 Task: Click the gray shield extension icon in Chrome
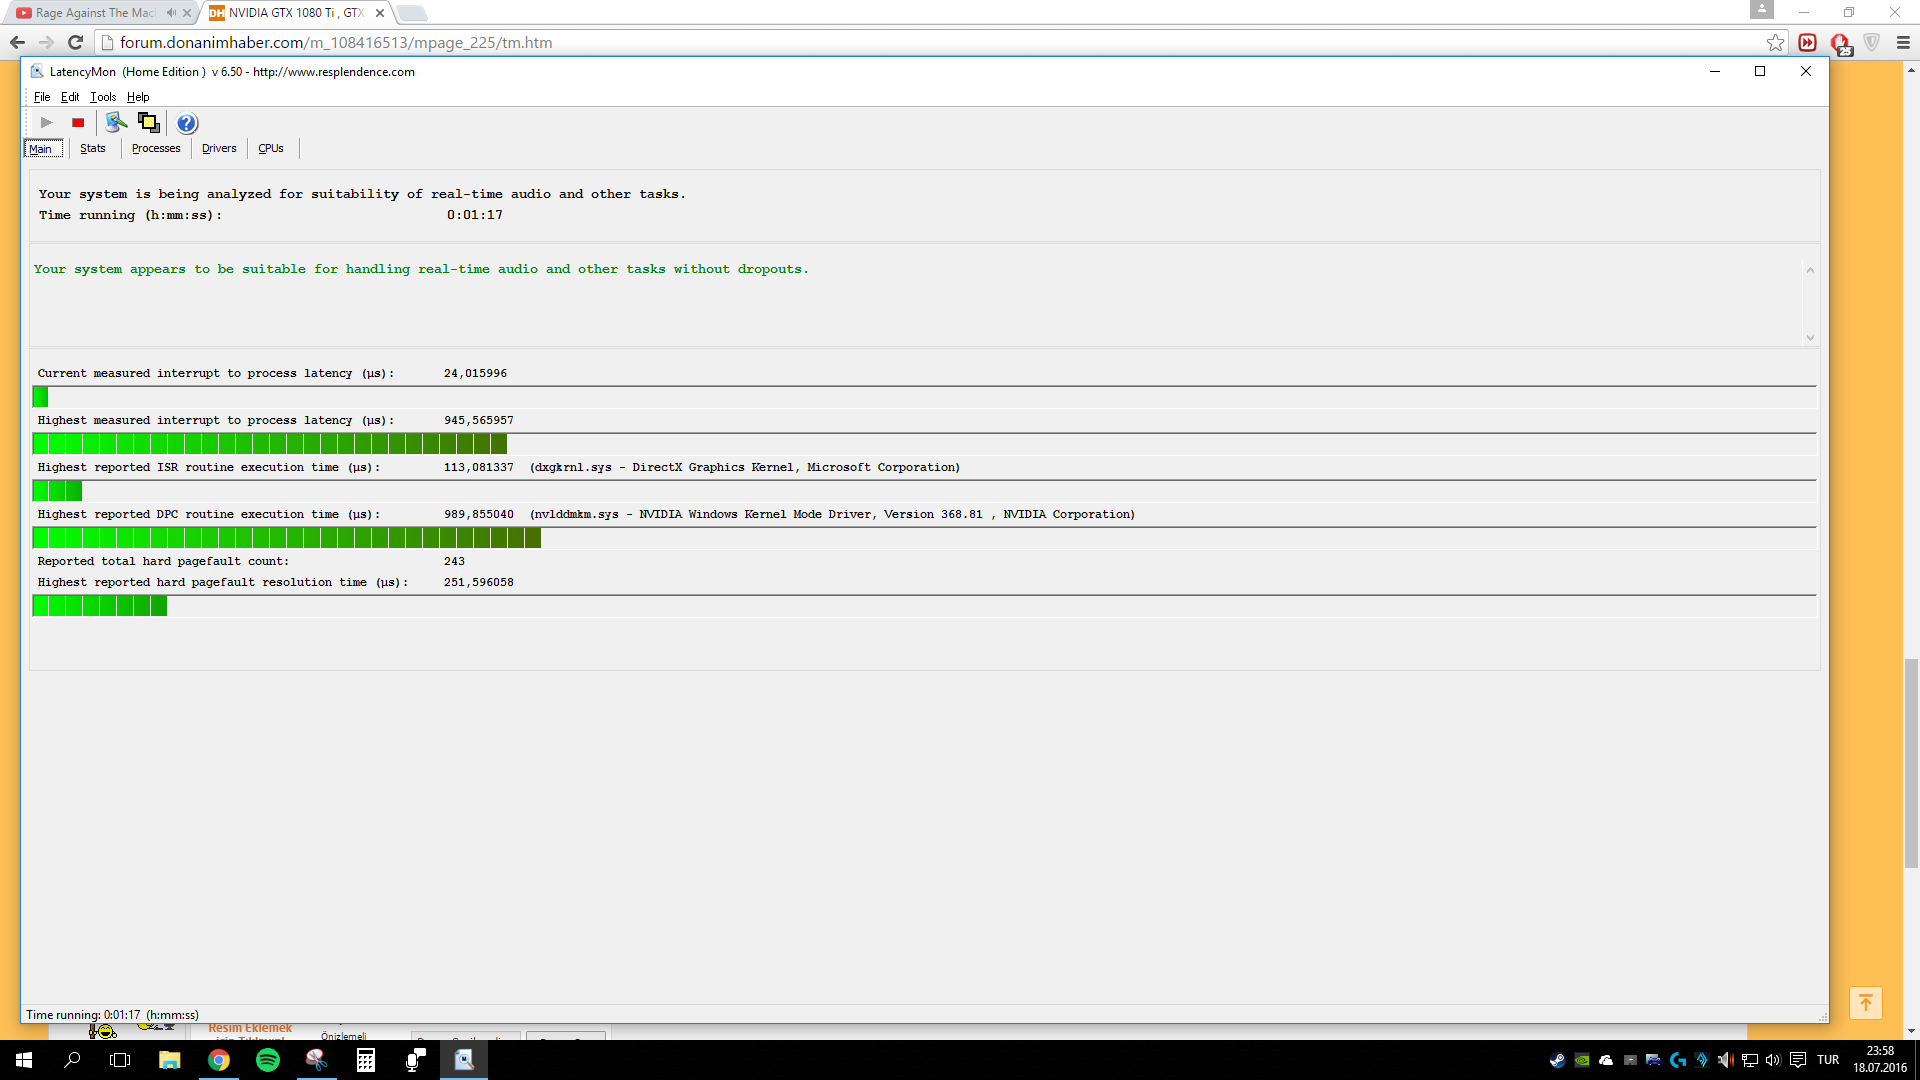[x=1871, y=42]
